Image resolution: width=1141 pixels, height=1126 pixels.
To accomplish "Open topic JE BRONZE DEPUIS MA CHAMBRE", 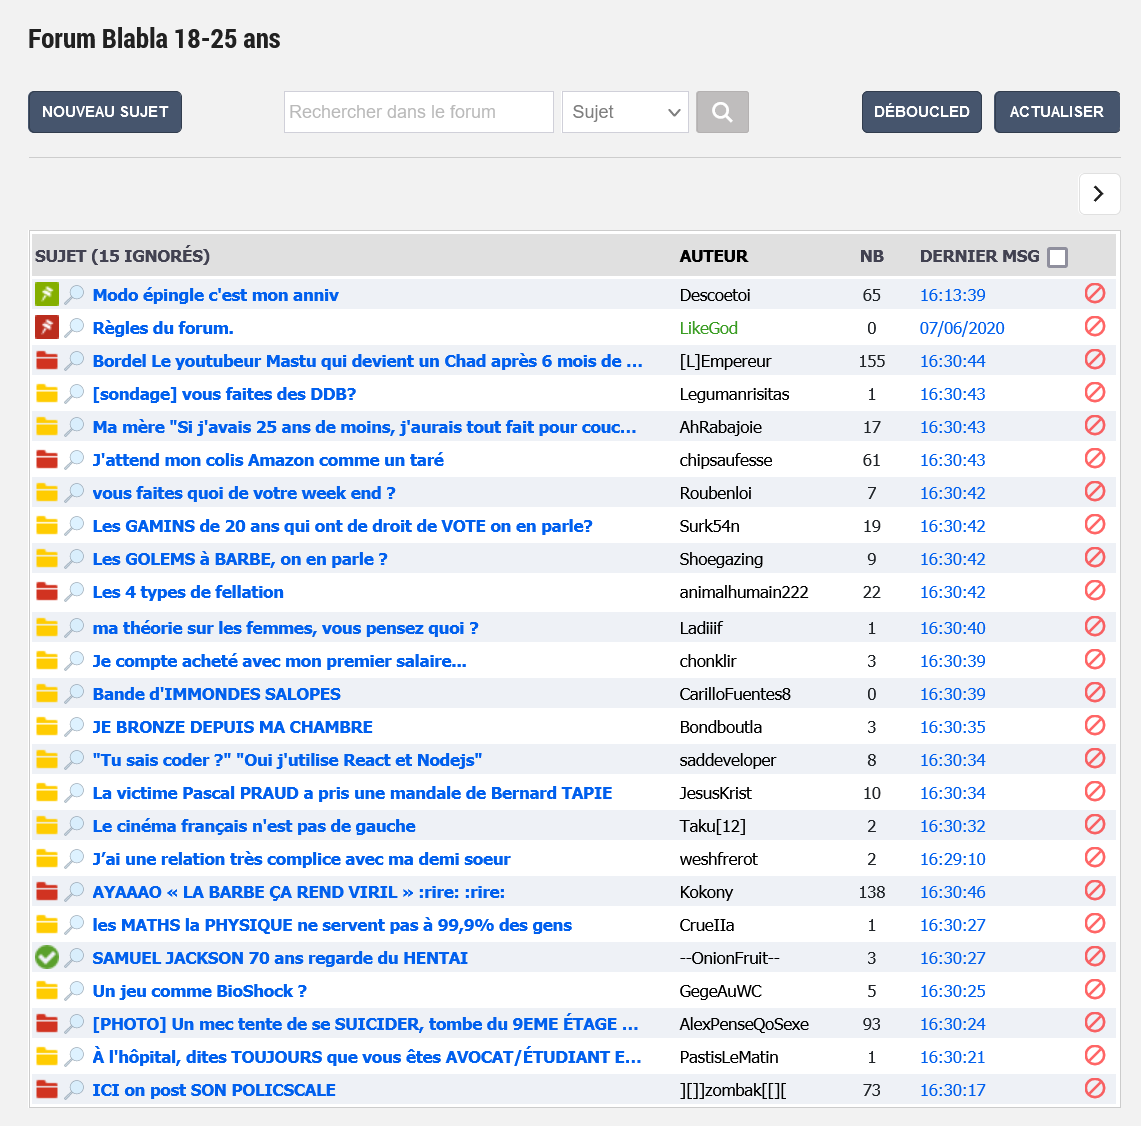I will 232,727.
